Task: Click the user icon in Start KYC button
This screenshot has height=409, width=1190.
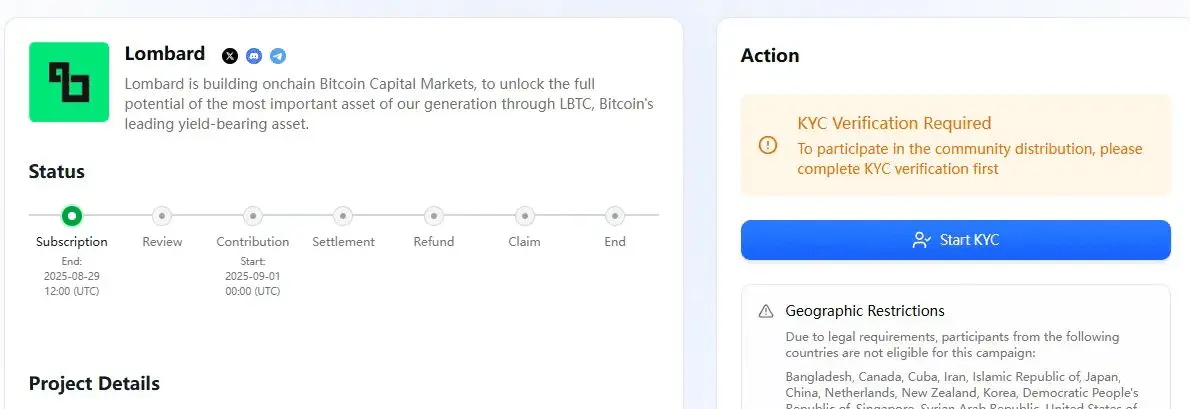Action: coord(921,240)
